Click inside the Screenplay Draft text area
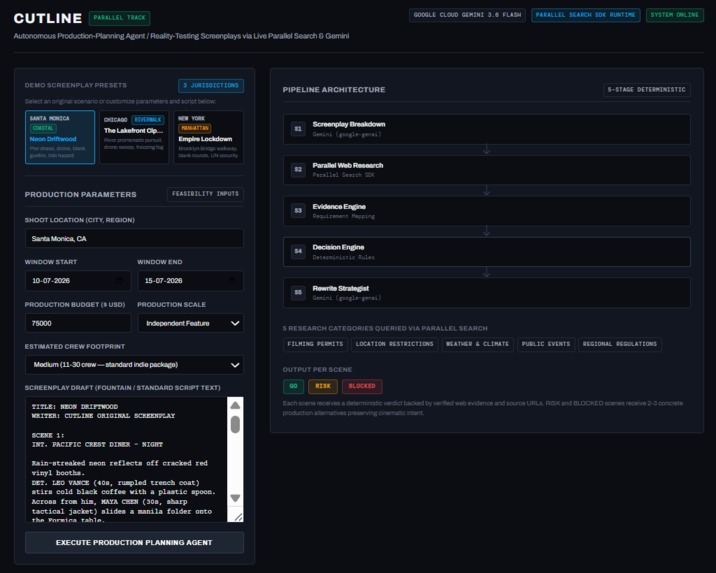 pyautogui.click(x=126, y=459)
